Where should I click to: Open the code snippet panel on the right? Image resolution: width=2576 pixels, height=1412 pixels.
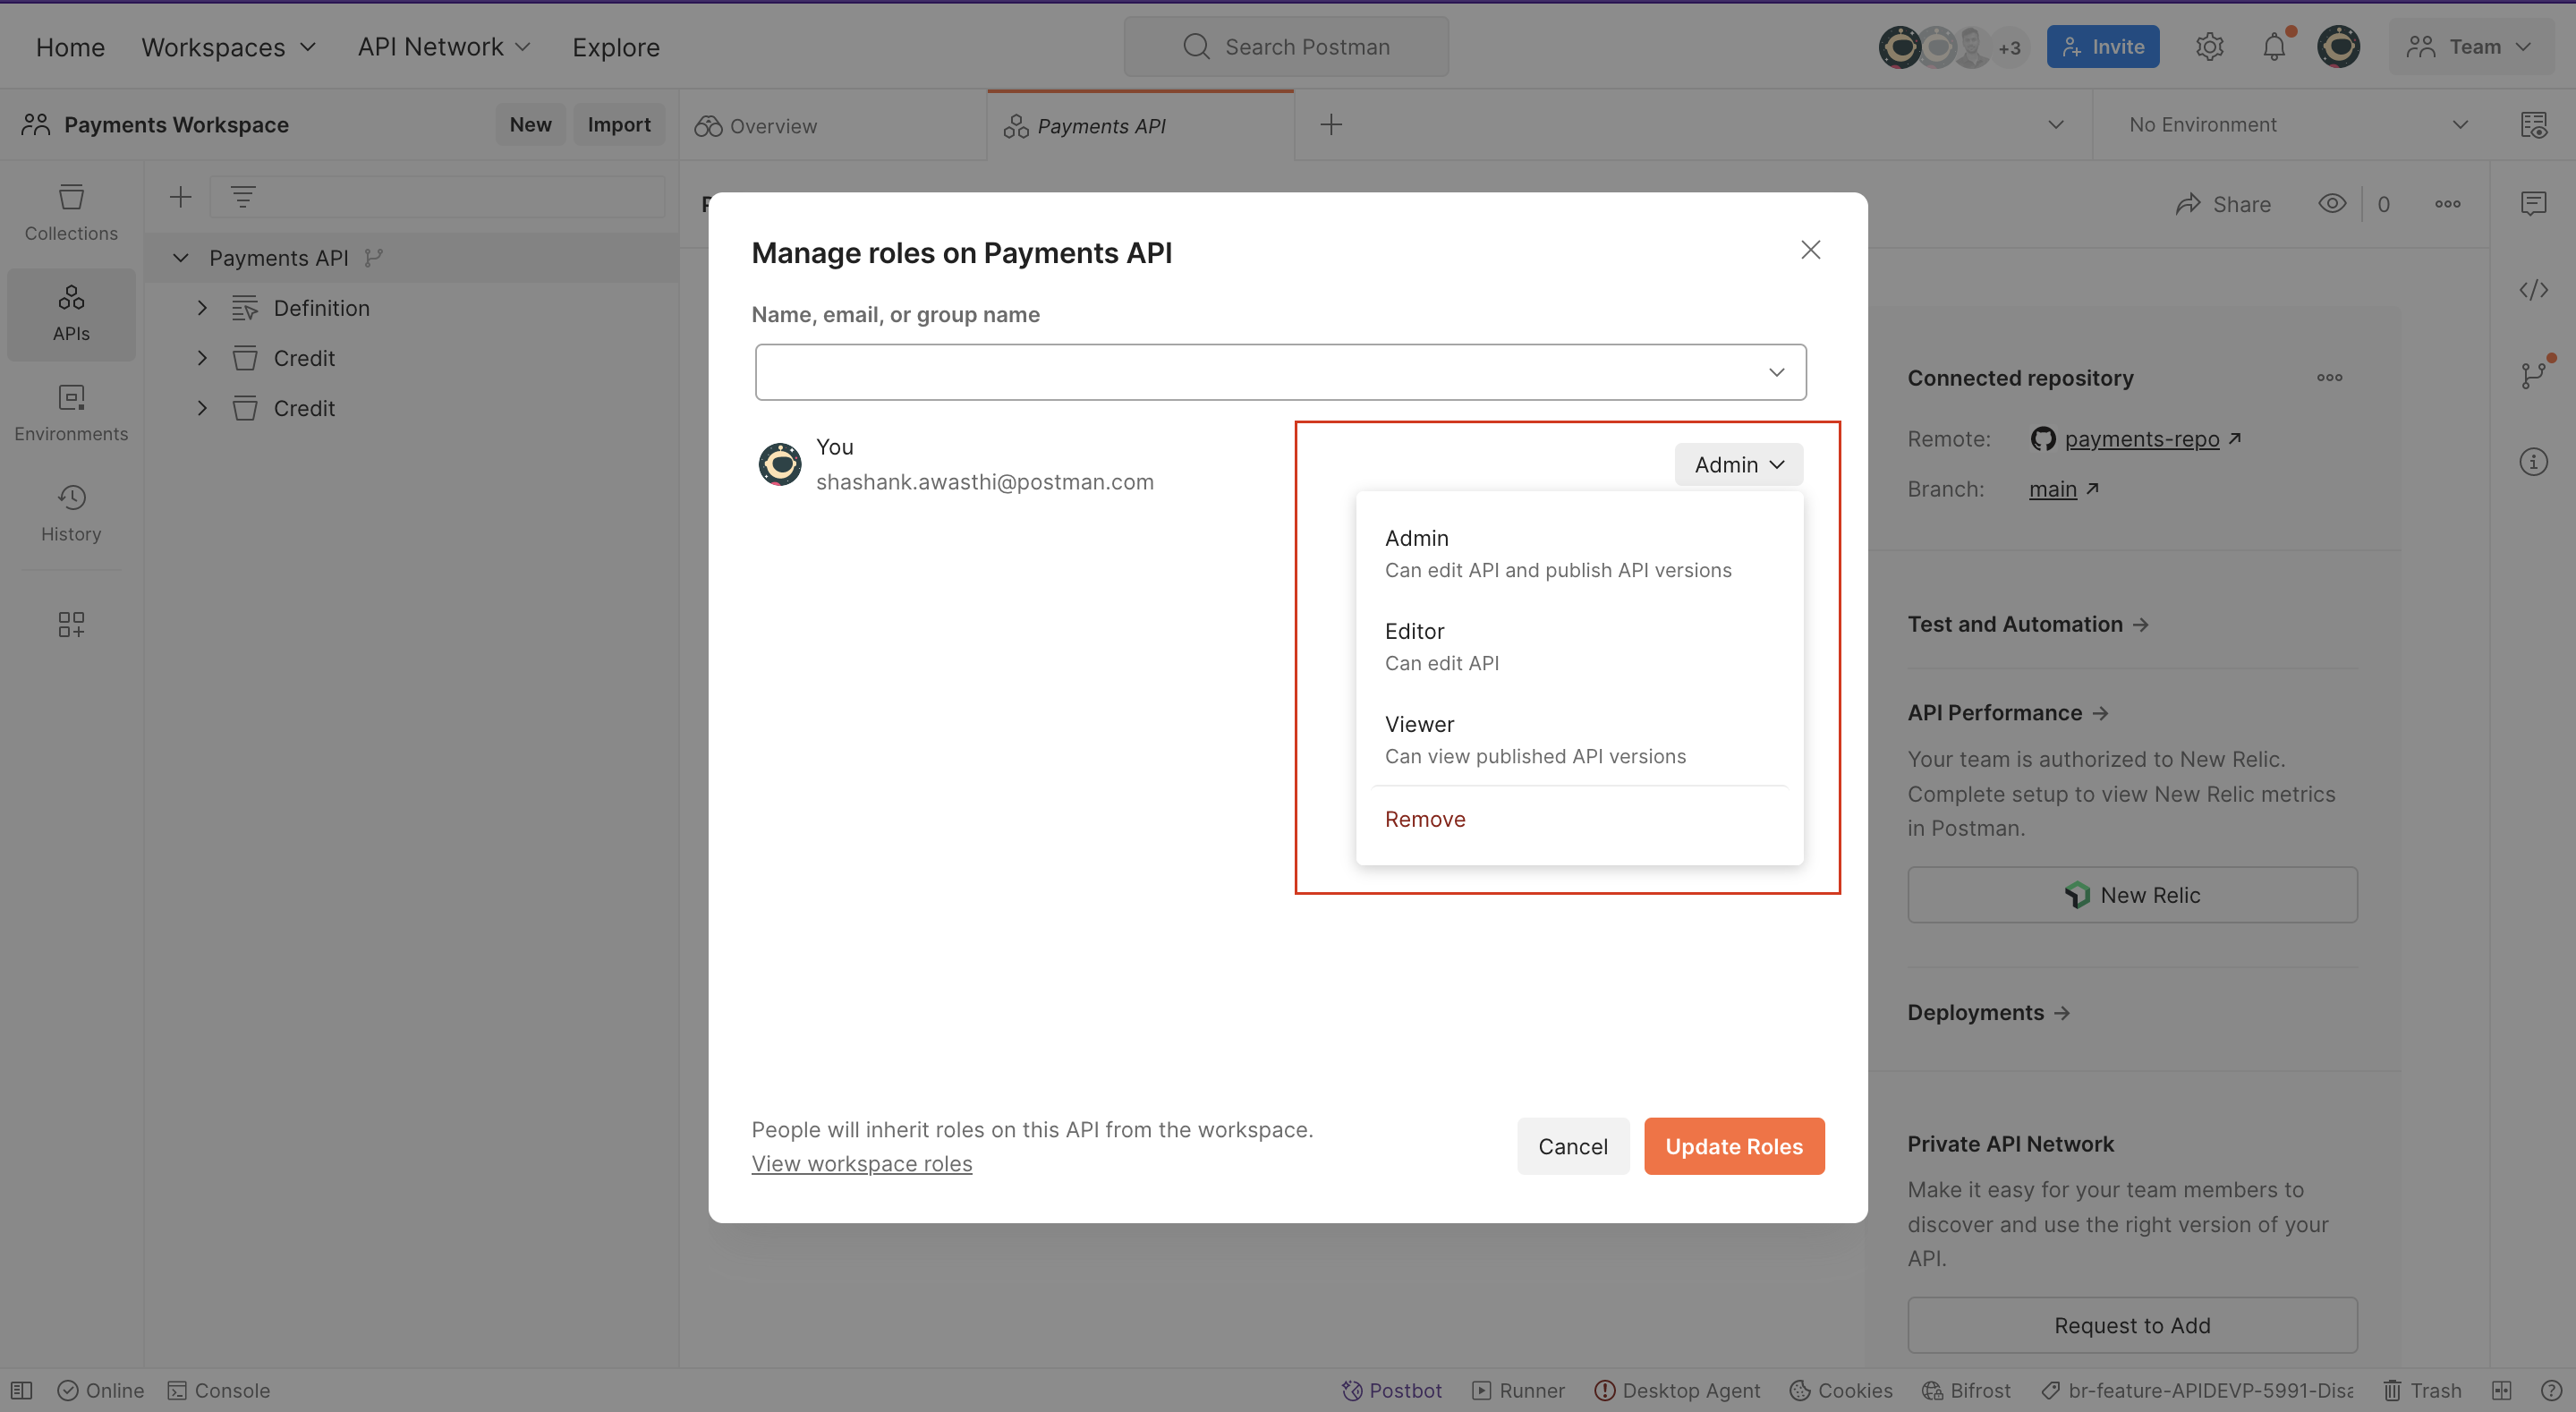pos(2536,289)
